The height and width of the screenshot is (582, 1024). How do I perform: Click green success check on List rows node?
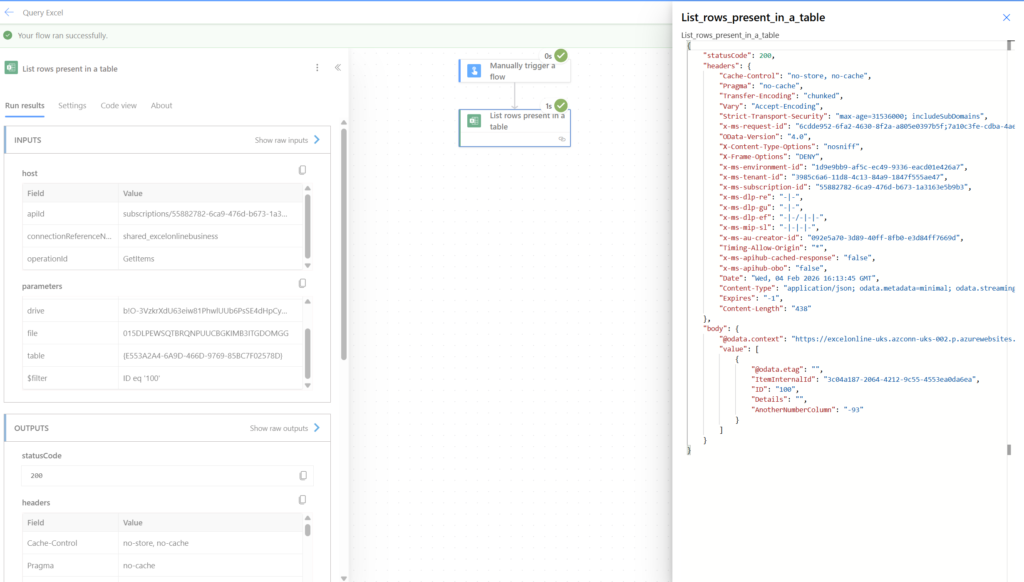click(x=561, y=105)
